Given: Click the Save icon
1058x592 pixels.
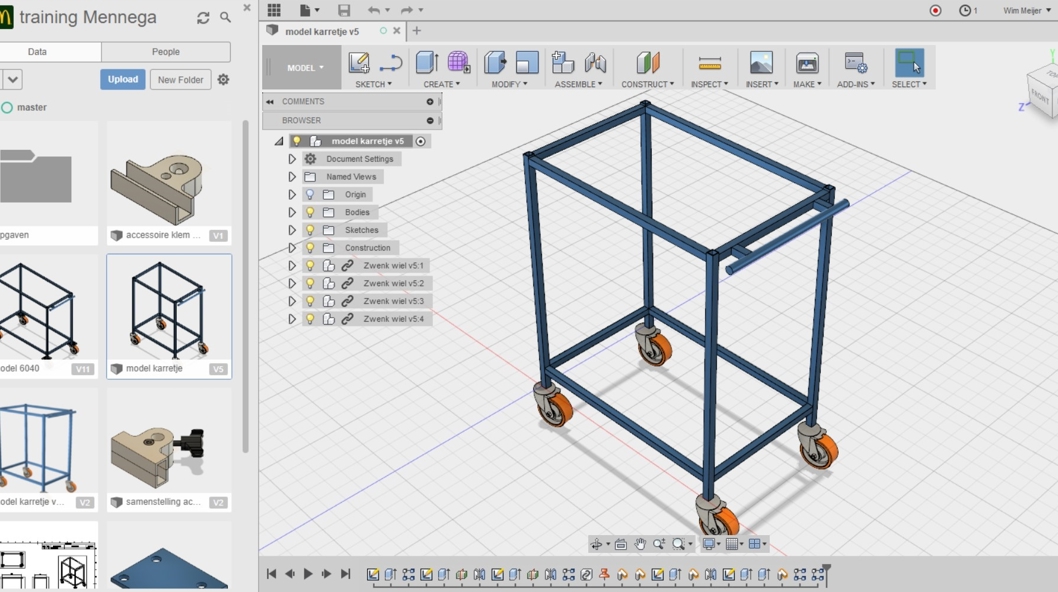Looking at the screenshot, I should tap(344, 10).
